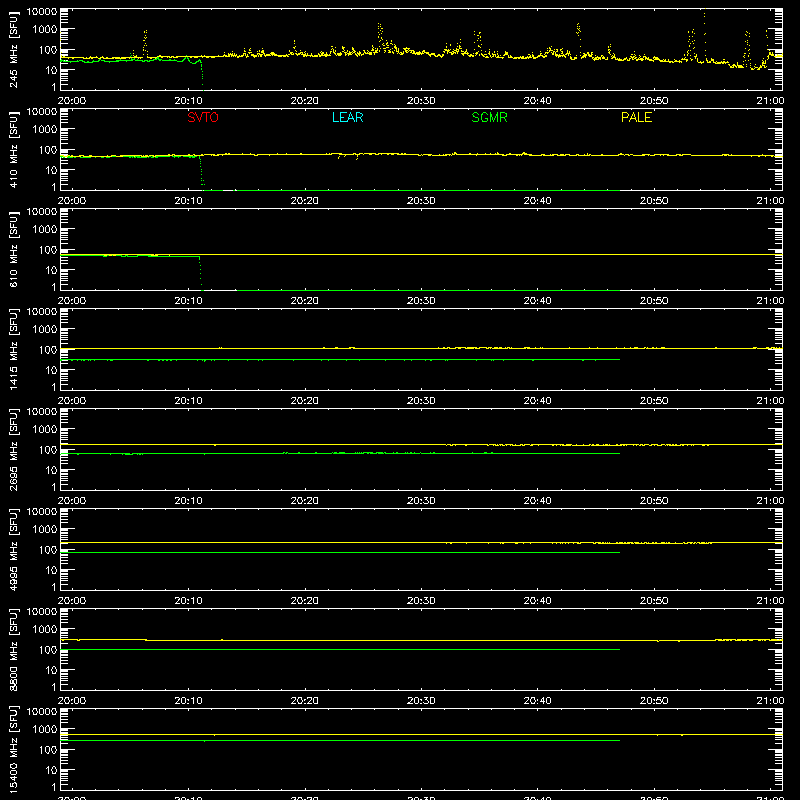
Task: Click the 1000 y-axis value of 410 MHz panel
Action: [45, 130]
